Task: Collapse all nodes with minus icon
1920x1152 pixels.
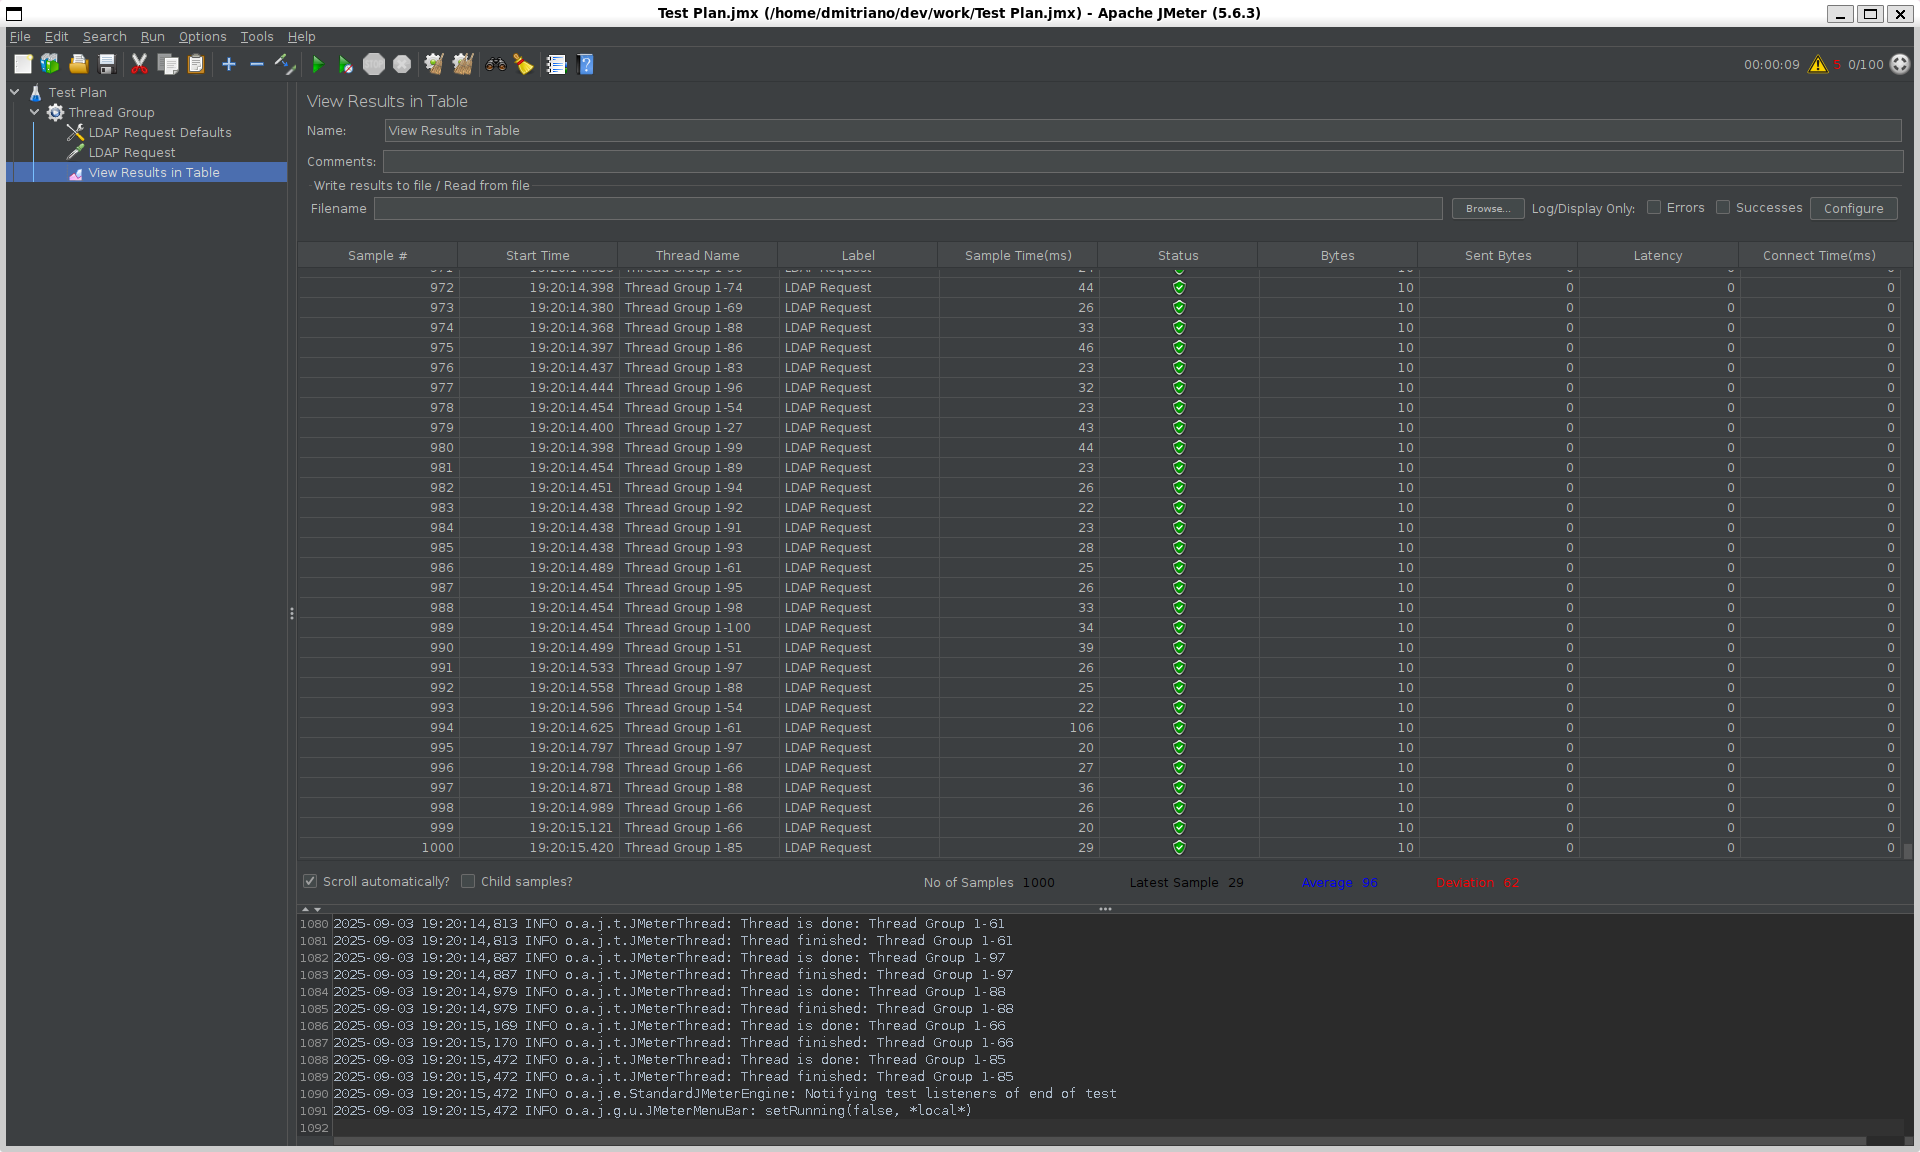Action: (257, 64)
